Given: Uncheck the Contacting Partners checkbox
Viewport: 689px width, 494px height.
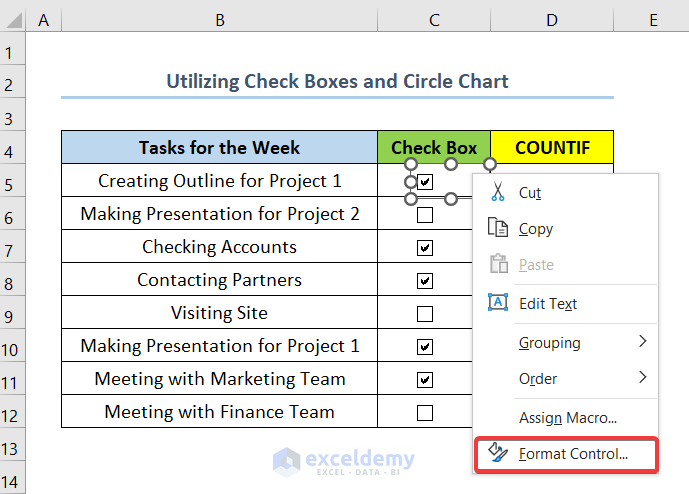Looking at the screenshot, I should tap(425, 280).
